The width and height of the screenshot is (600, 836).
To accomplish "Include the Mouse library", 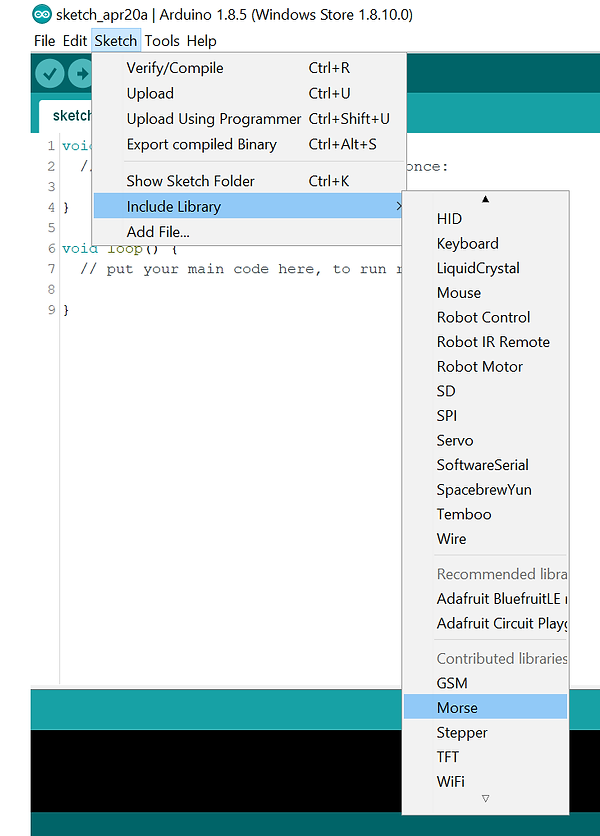I will coord(485,293).
